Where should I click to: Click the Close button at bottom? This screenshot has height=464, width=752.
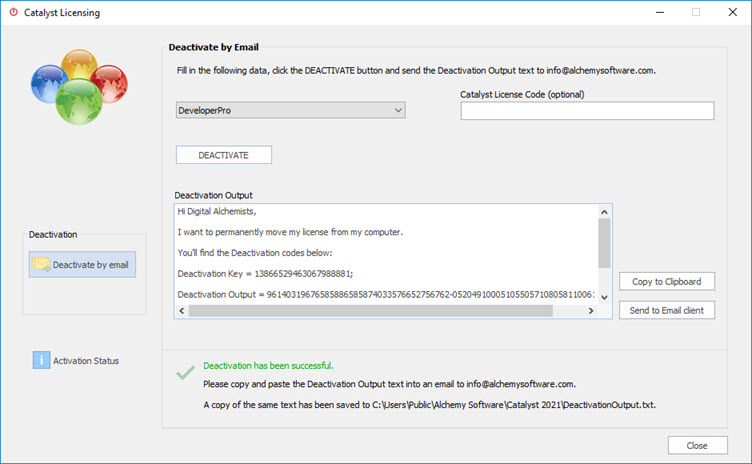pos(697,445)
